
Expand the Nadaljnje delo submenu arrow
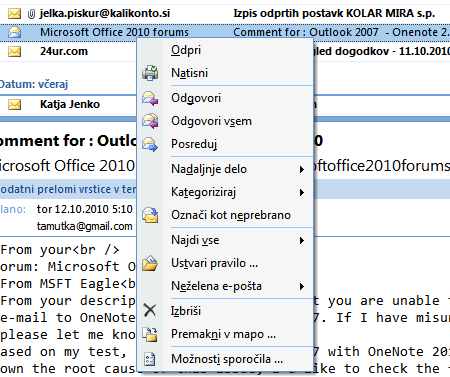click(302, 170)
